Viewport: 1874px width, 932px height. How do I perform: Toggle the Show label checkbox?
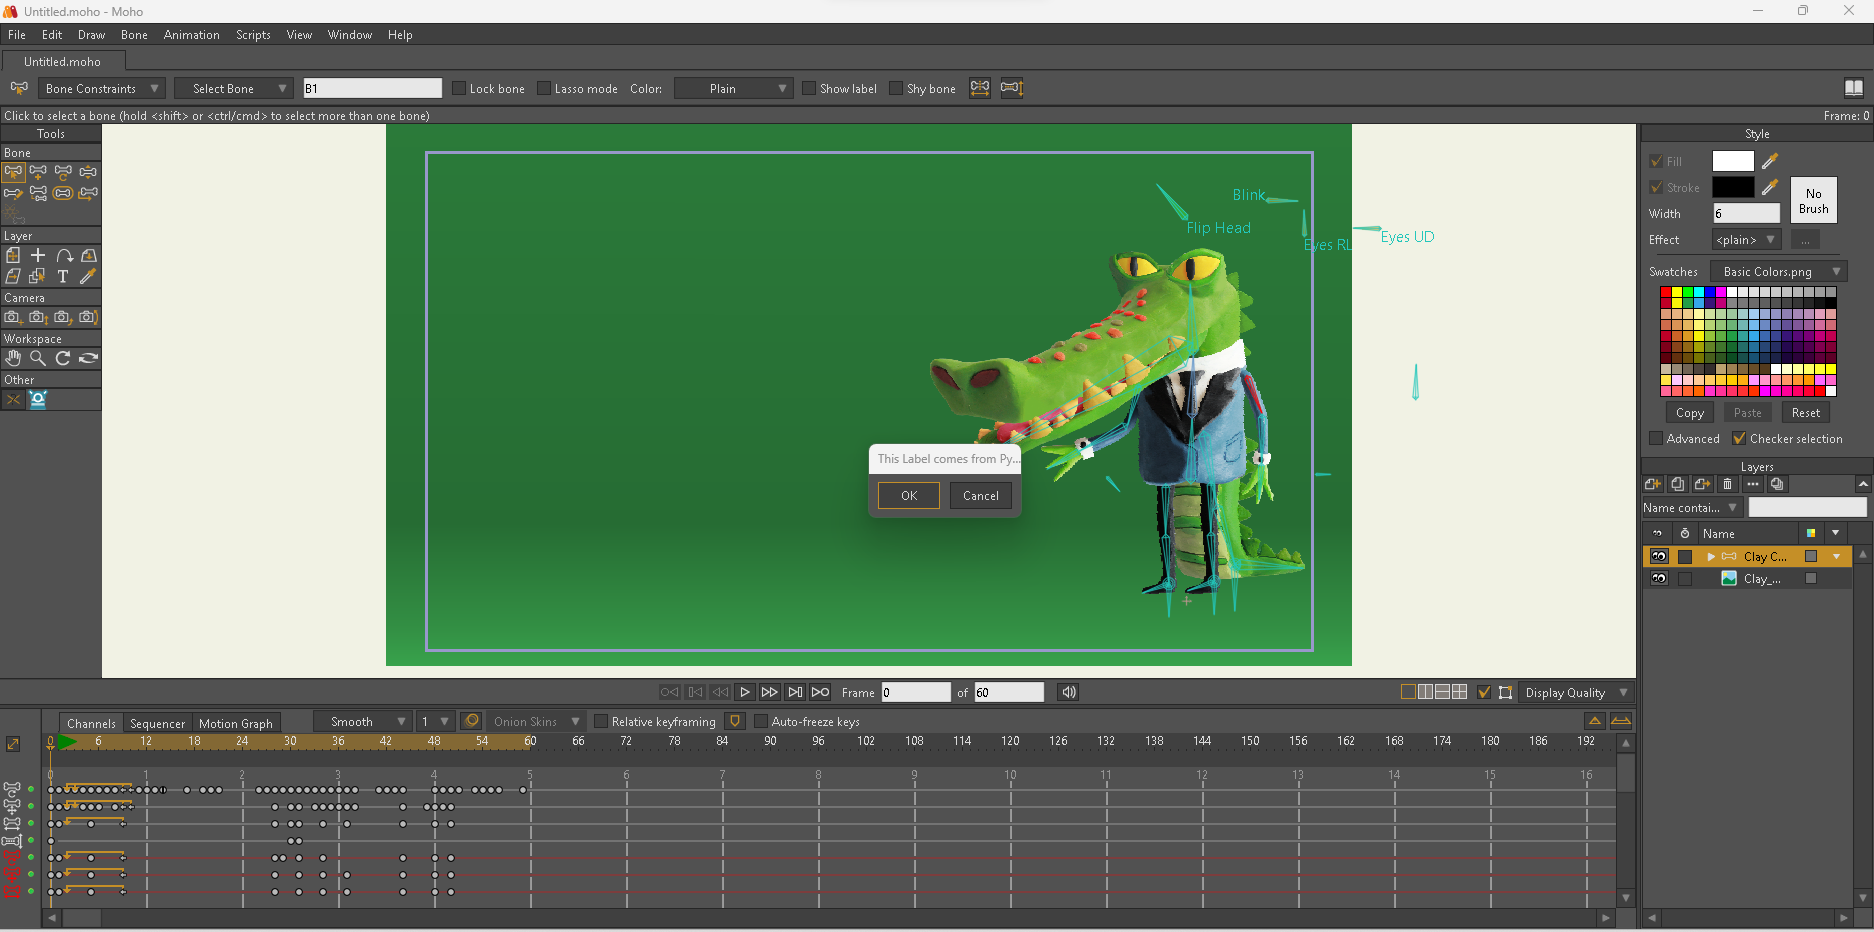[x=809, y=88]
